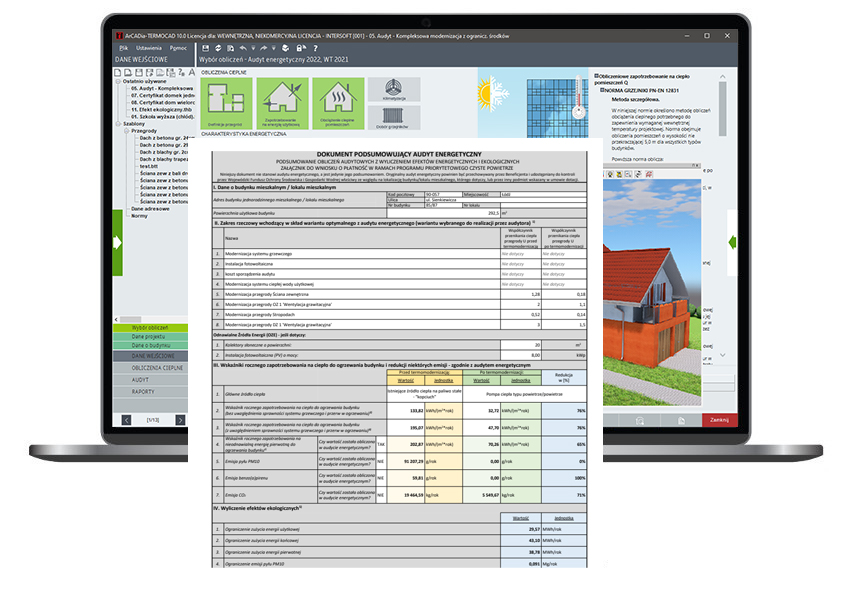Image resolution: width=850 pixels, height=590 pixels.
Task: Click green arrow tab on right panel
Action: point(732,242)
